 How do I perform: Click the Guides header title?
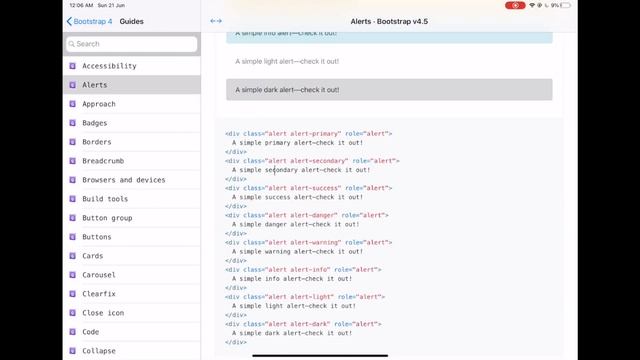(x=131, y=21)
